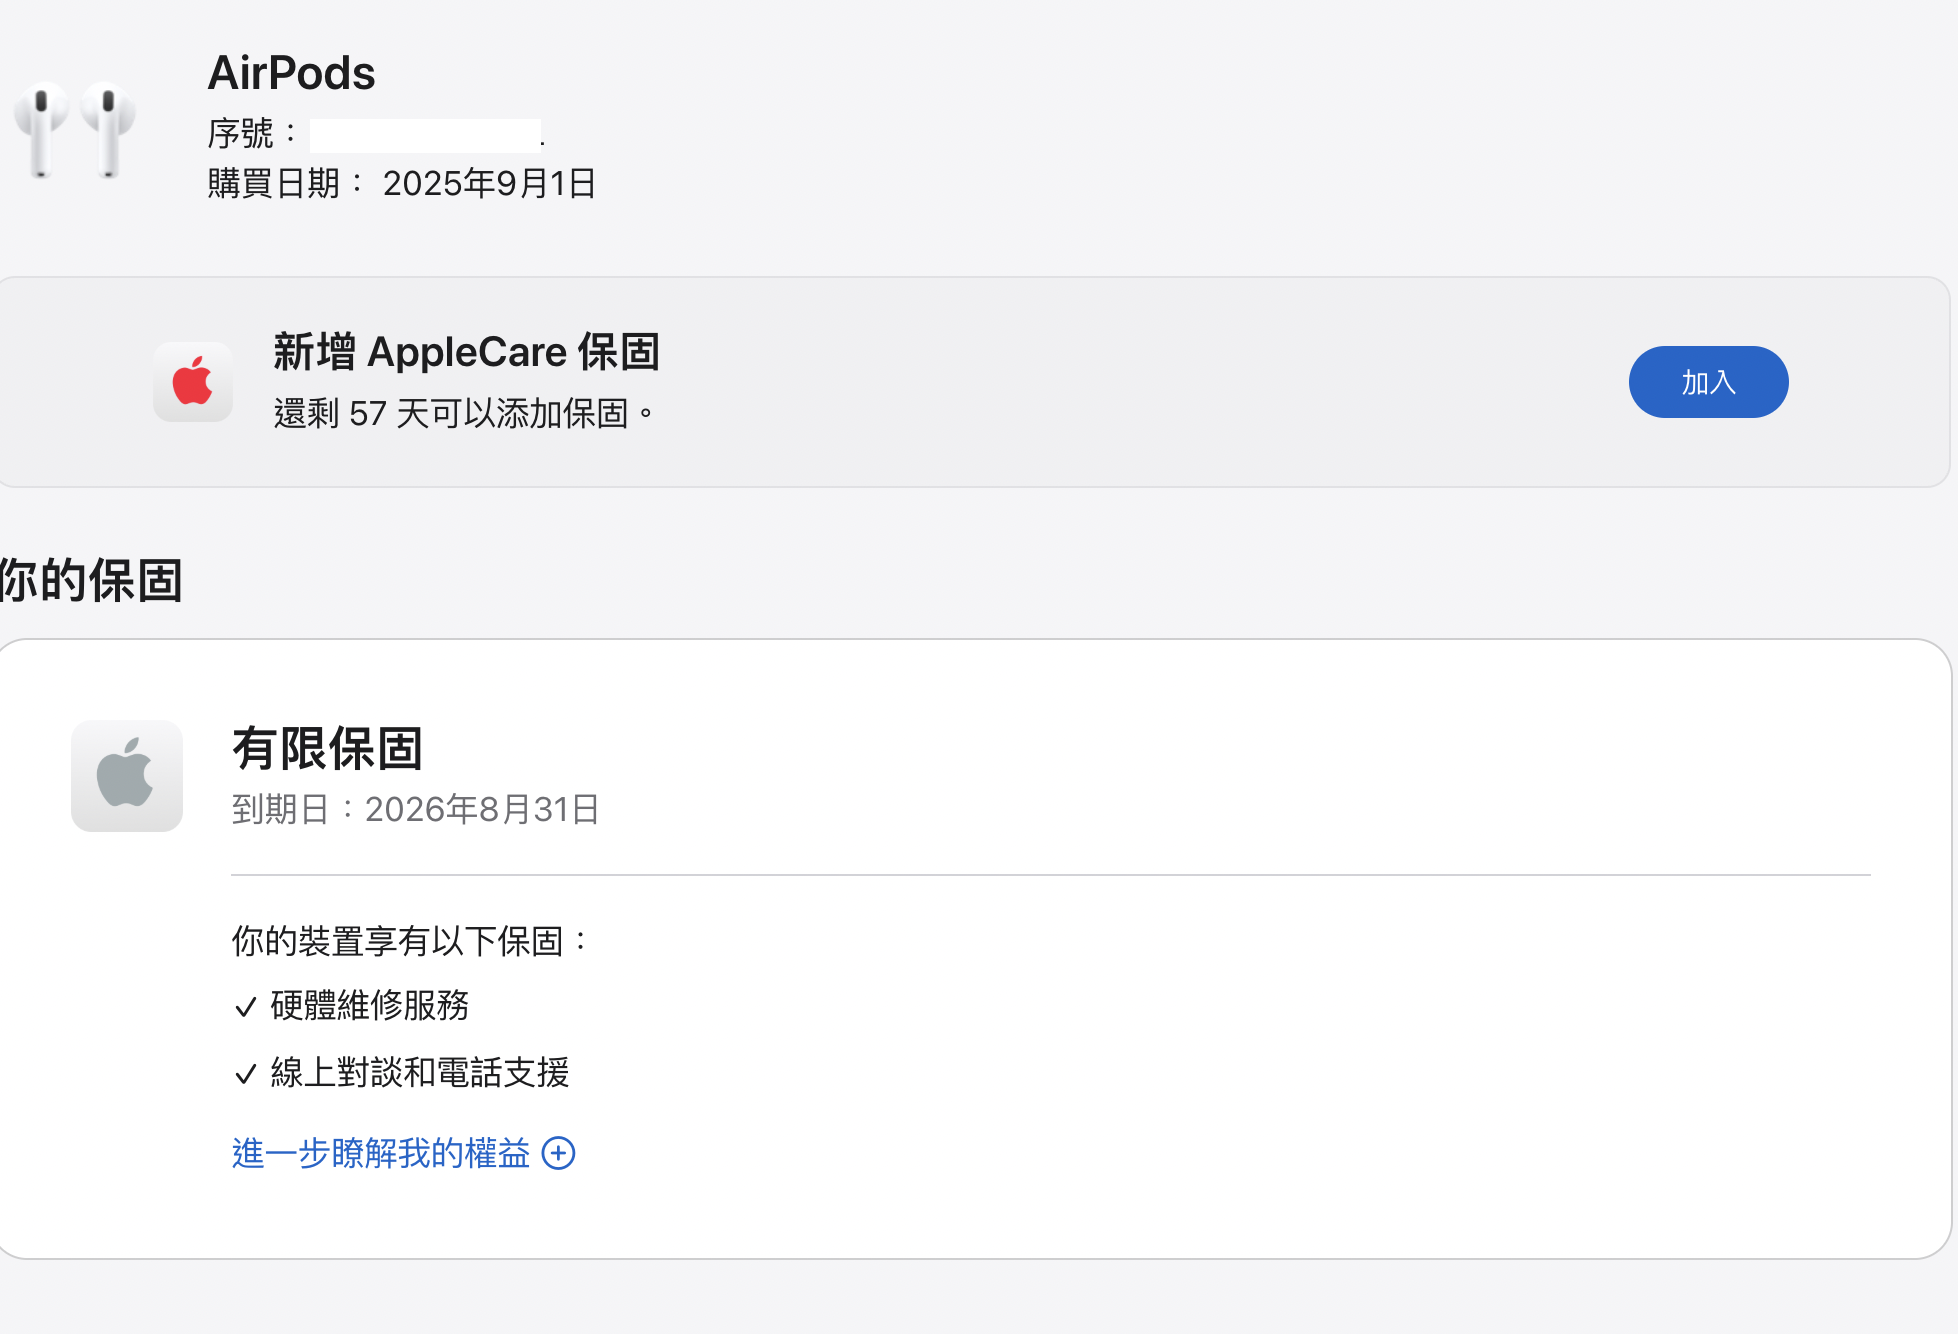The image size is (1958, 1334).
Task: Click the 購買日期 2025年9月1日 text
Action: 402,183
